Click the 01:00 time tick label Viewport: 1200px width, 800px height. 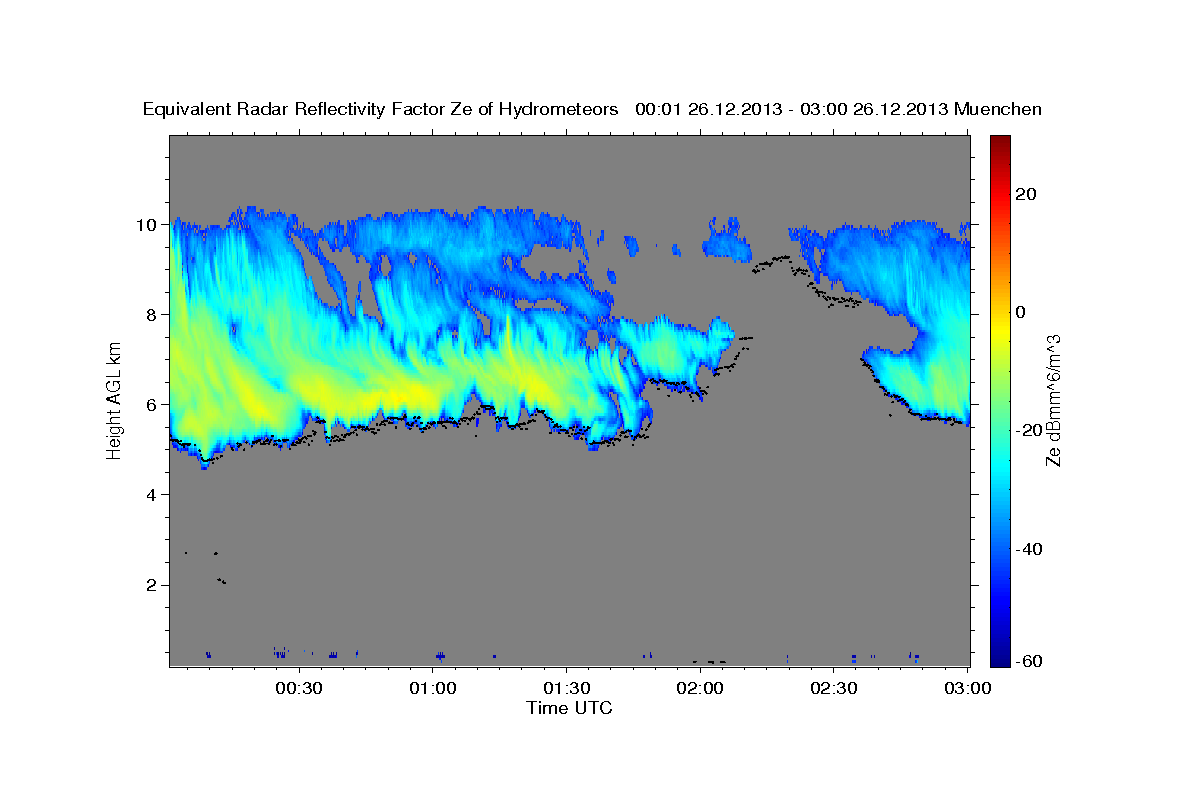(433, 689)
